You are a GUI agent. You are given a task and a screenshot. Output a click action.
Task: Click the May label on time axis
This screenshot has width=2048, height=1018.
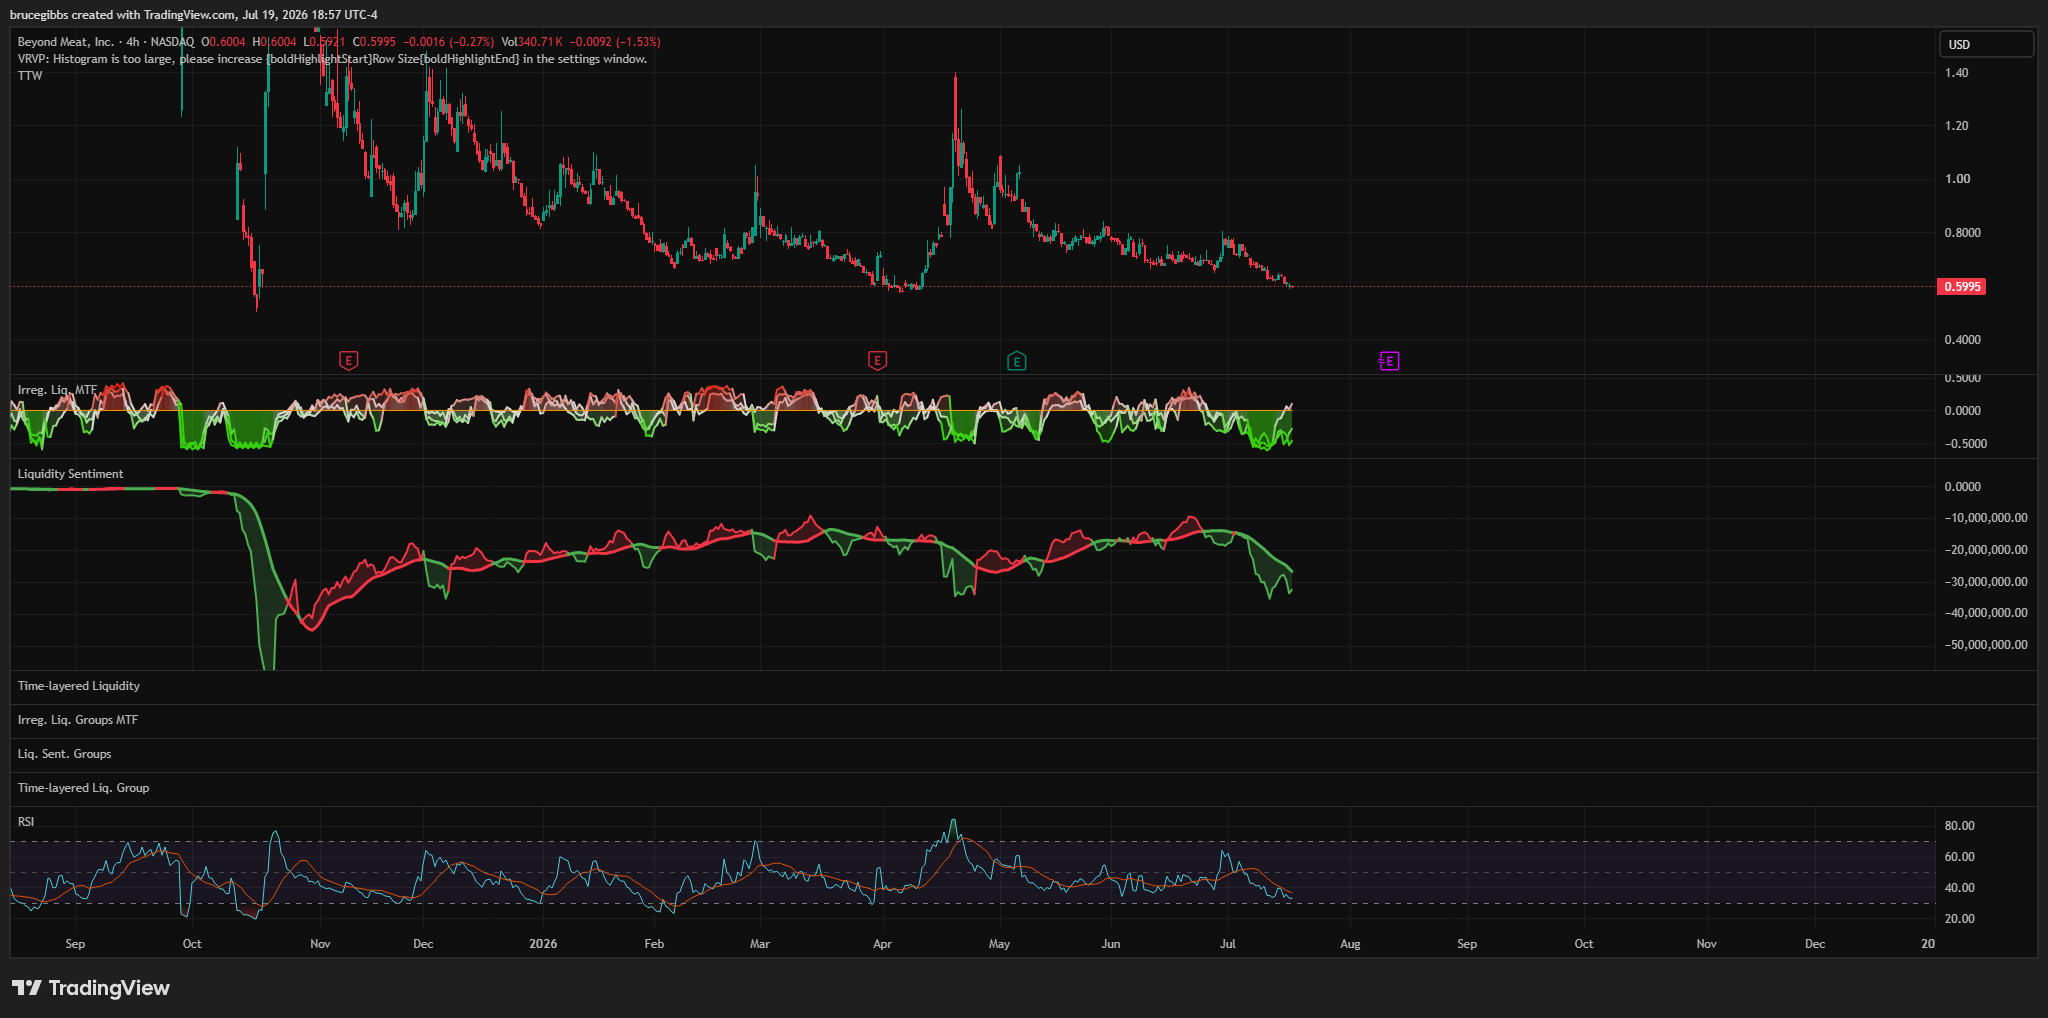coord(999,944)
